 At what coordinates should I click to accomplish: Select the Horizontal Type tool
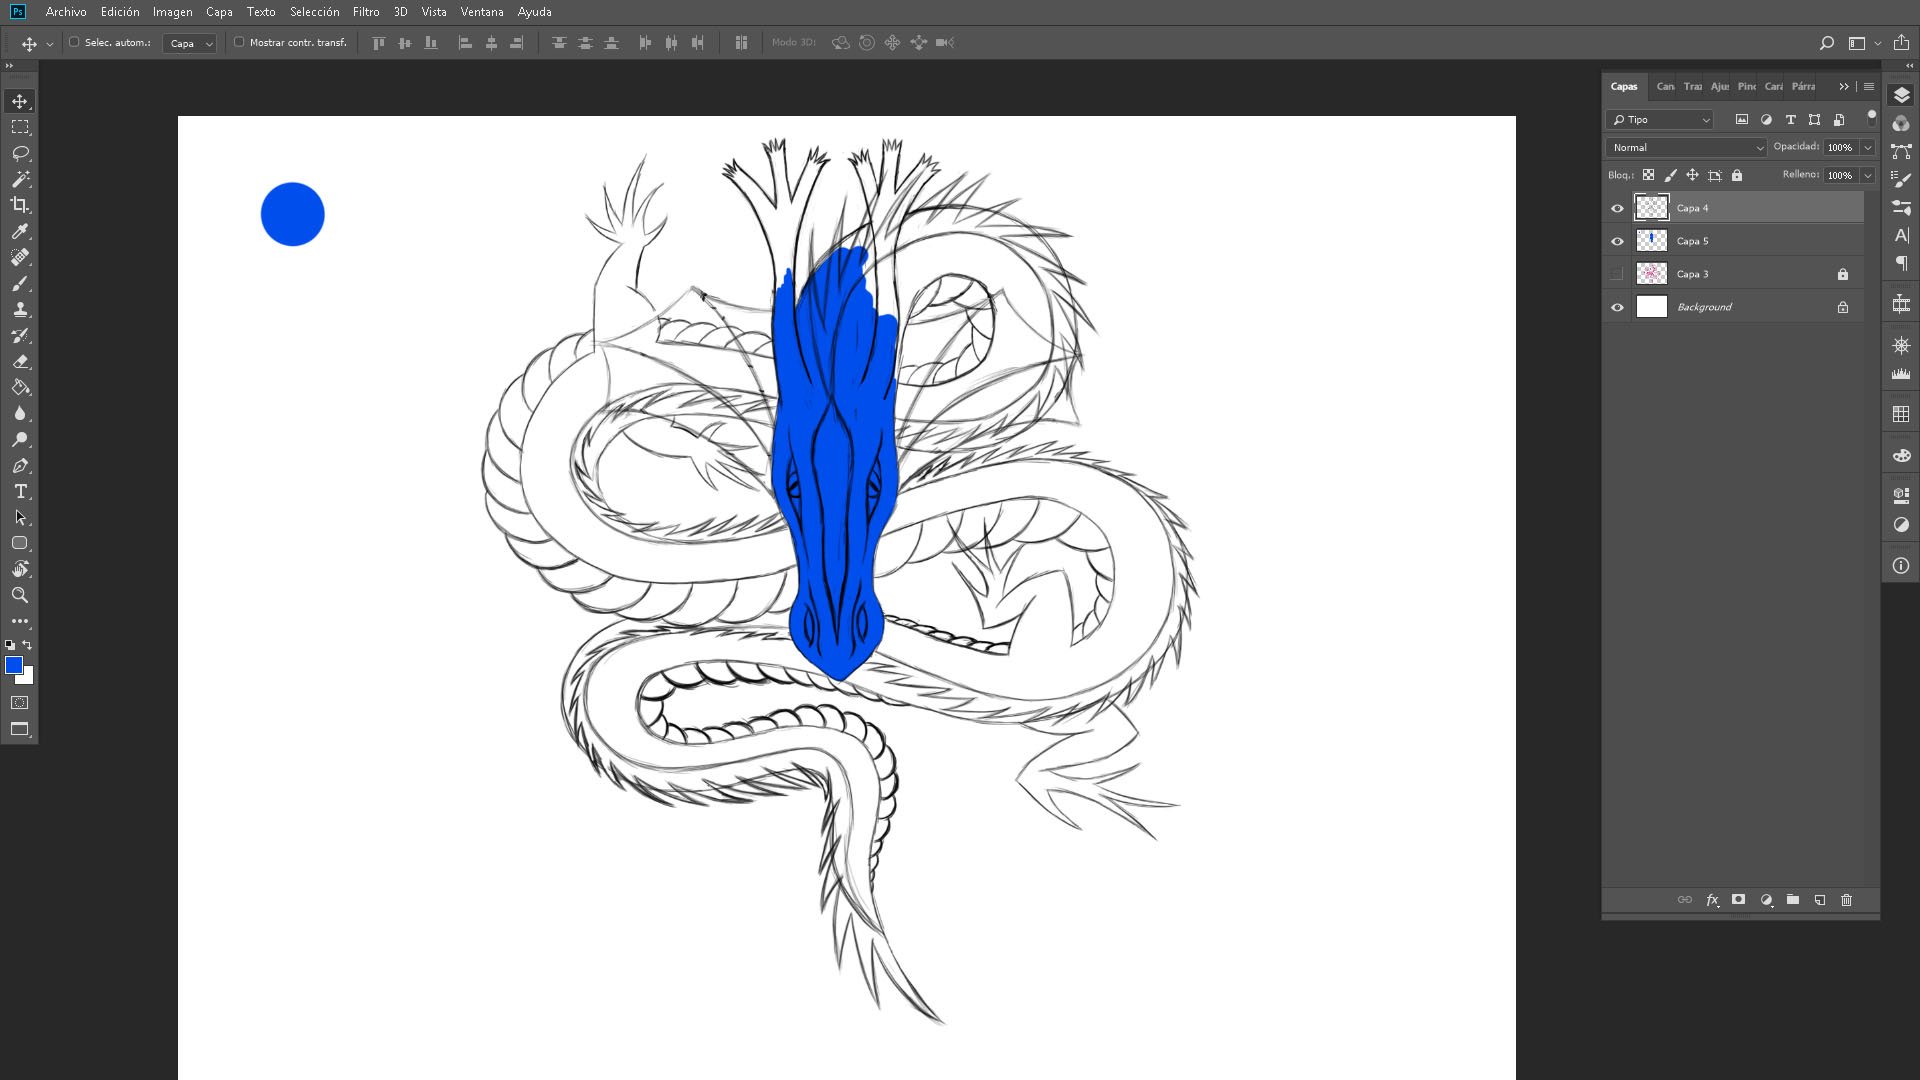coord(20,491)
